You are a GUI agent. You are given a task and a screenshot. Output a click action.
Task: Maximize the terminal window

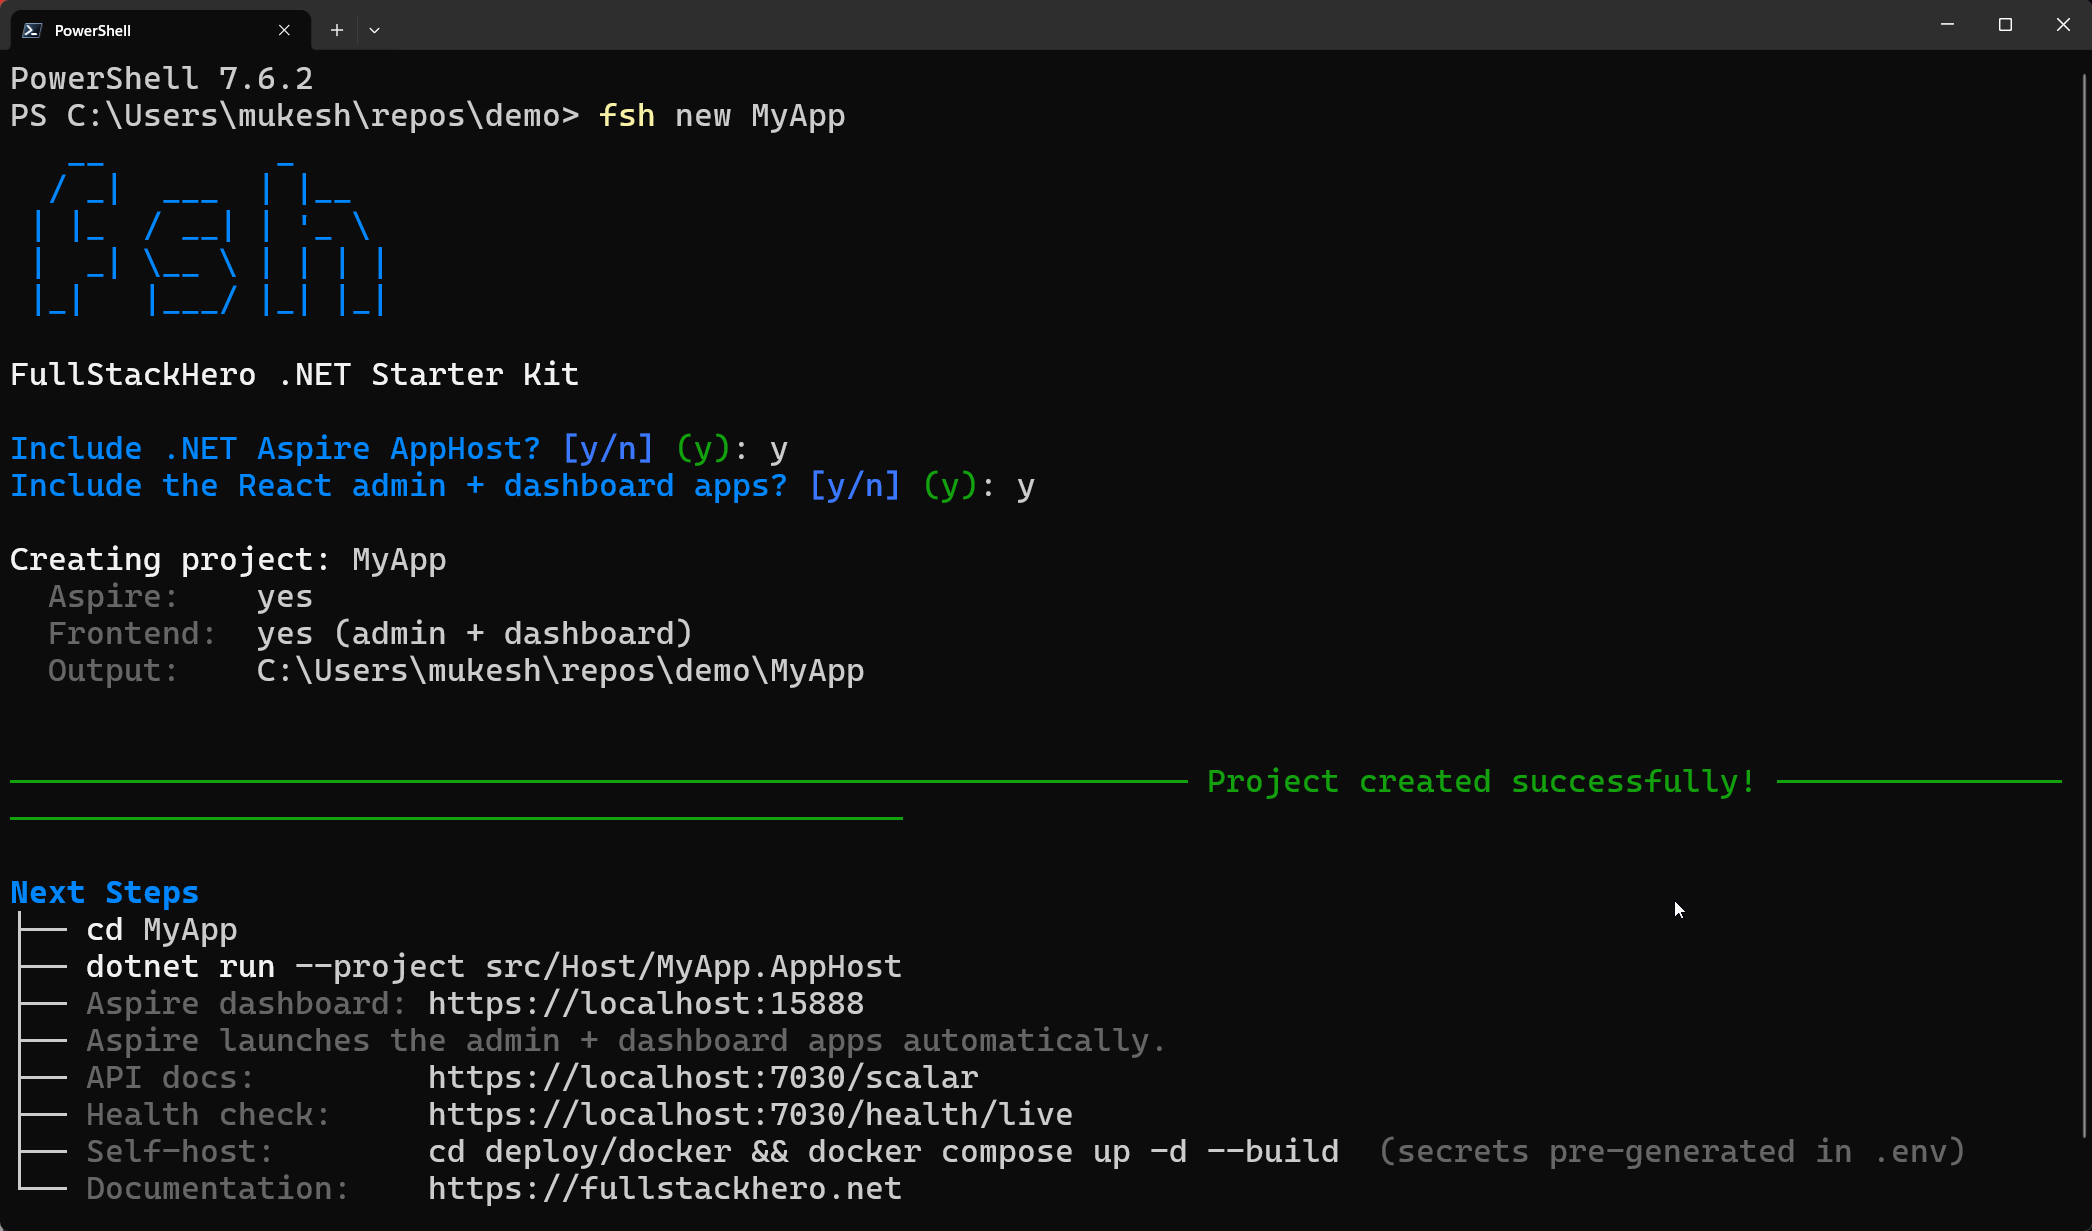coord(2005,24)
